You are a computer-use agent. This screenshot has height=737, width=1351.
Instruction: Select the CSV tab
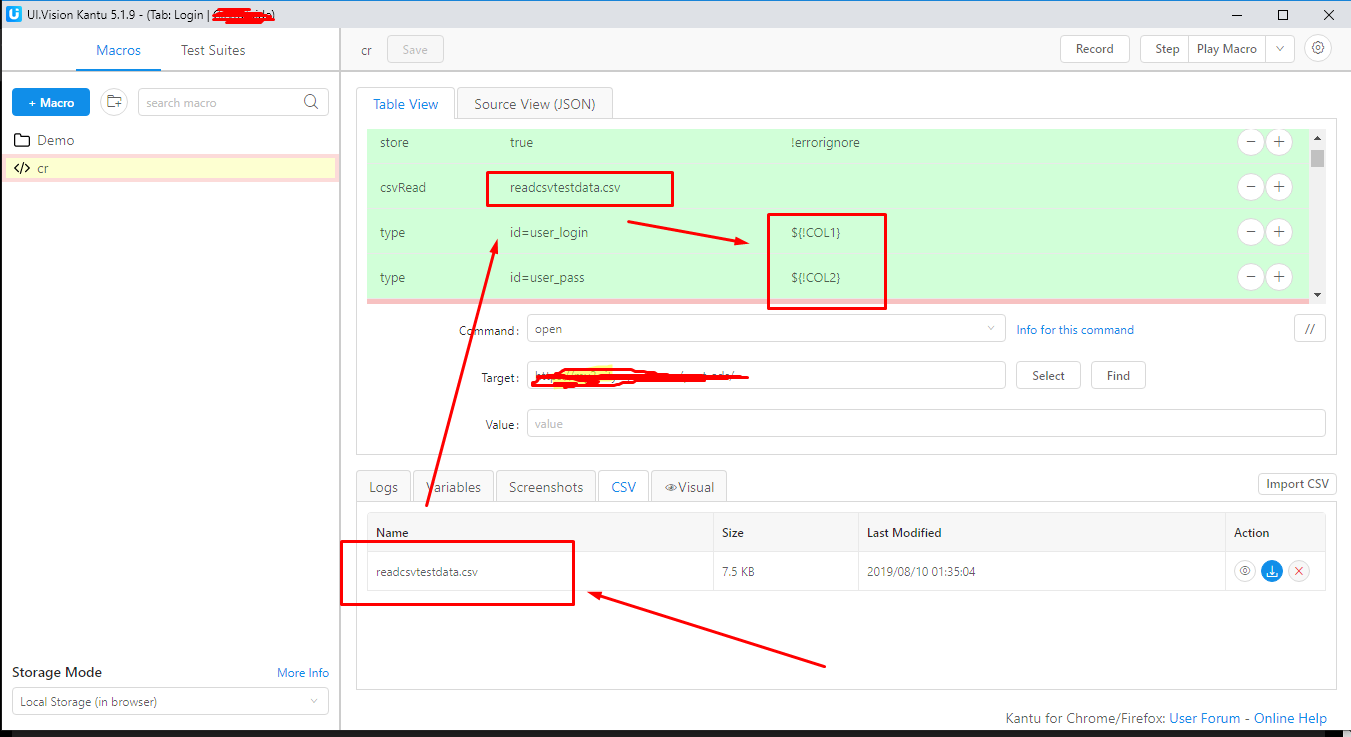pyautogui.click(x=624, y=487)
